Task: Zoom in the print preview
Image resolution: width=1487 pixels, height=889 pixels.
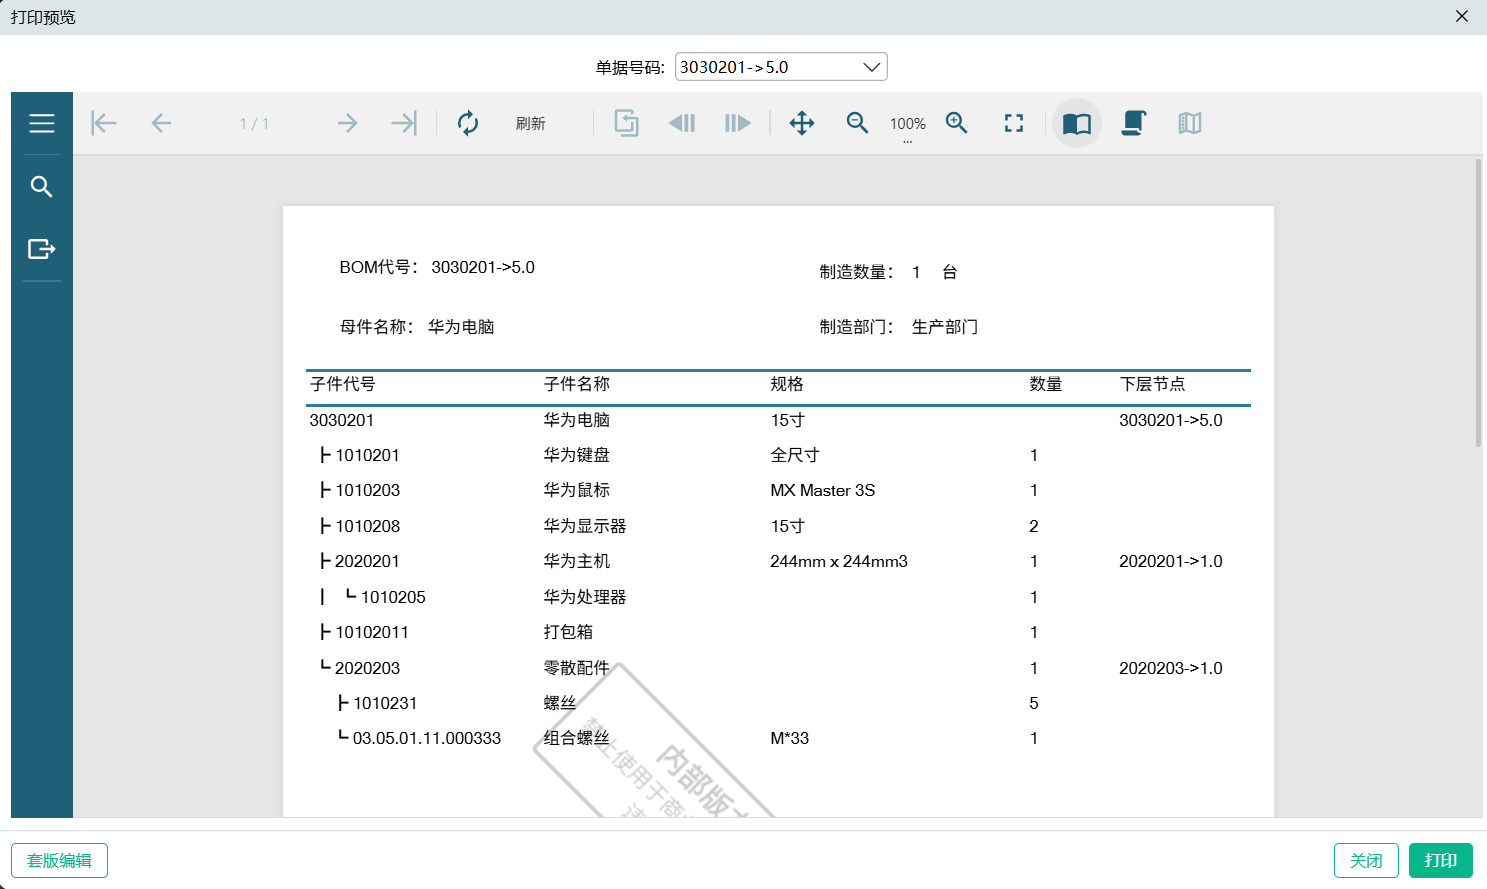Action: [x=957, y=123]
